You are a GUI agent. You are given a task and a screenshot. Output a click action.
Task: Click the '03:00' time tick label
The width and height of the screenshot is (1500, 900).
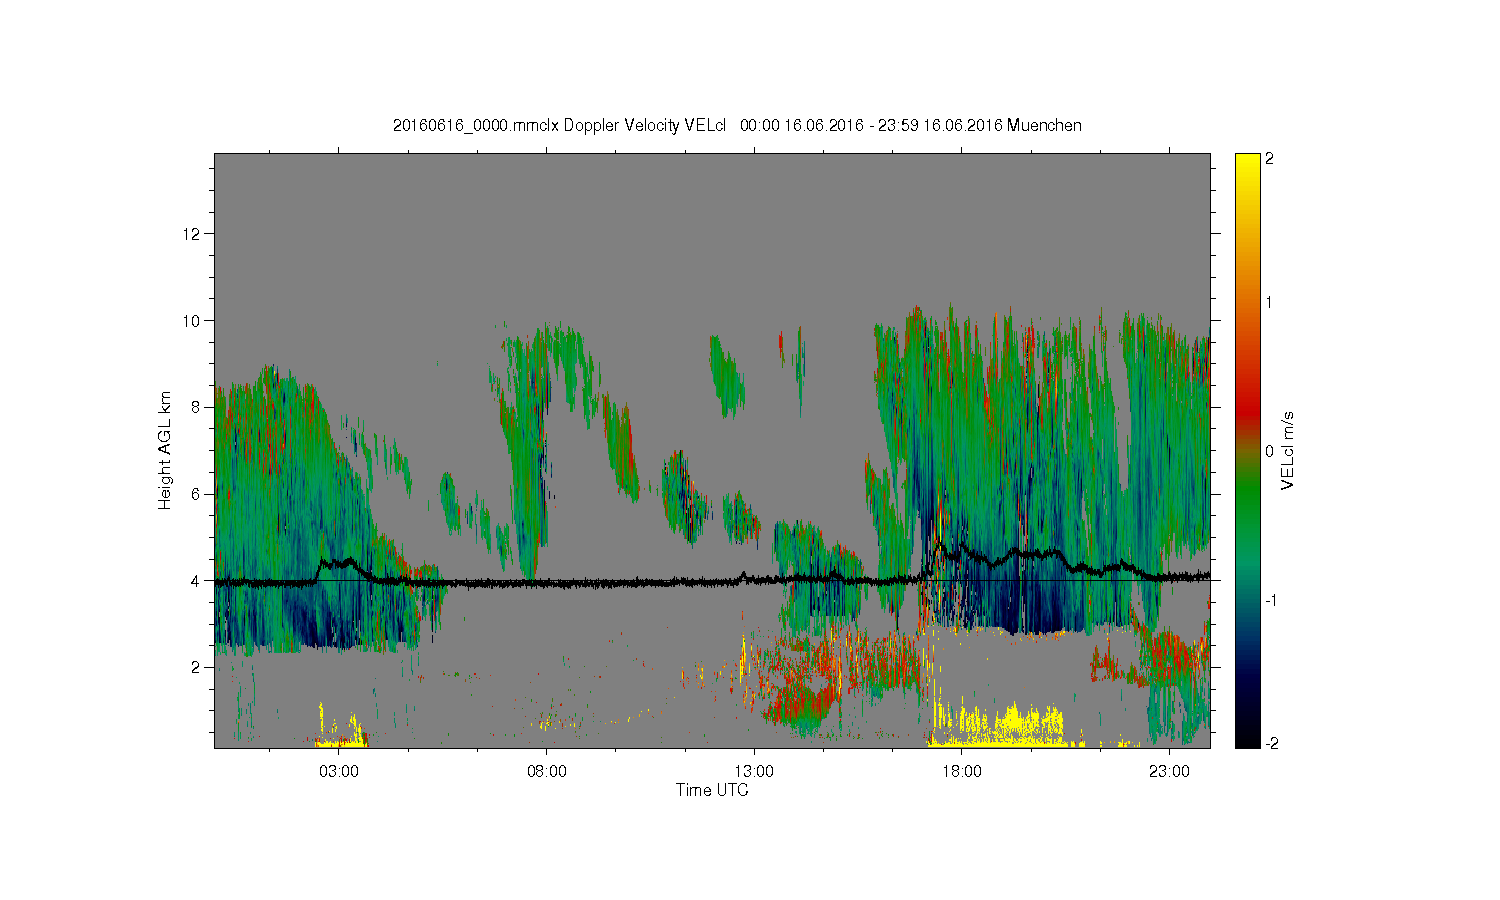[339, 771]
